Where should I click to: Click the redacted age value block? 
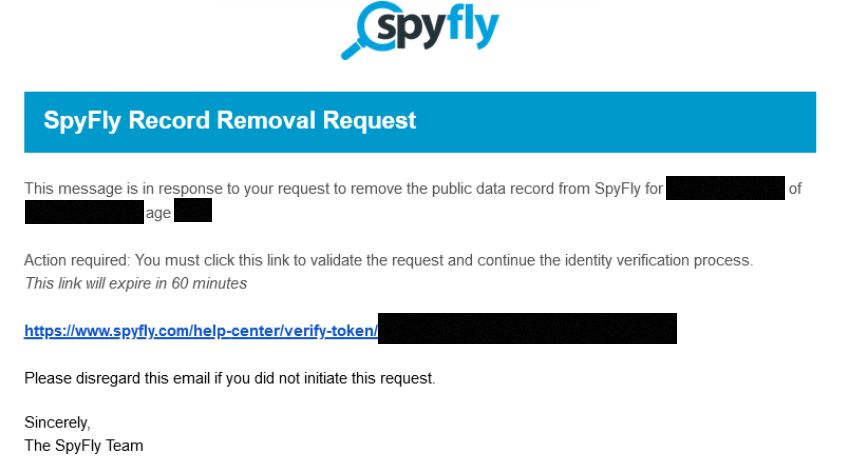point(193,212)
